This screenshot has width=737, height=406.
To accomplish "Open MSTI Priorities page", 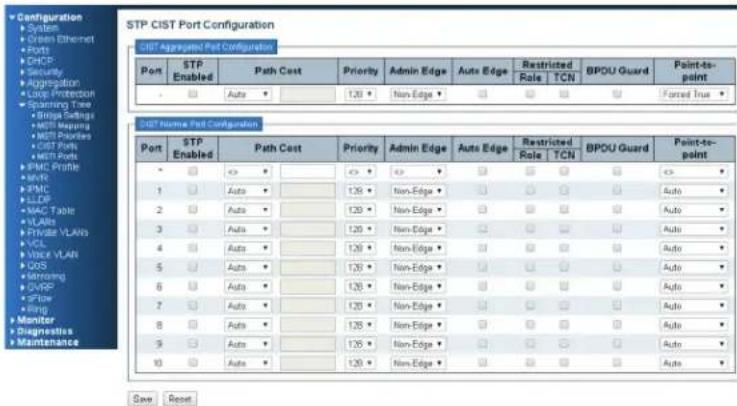I will pos(62,136).
